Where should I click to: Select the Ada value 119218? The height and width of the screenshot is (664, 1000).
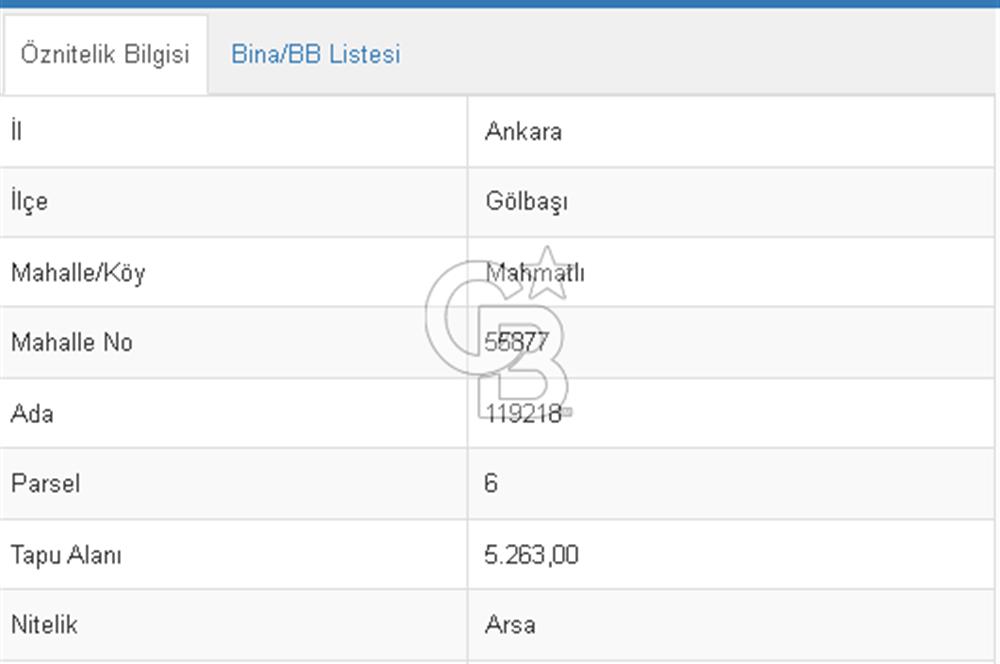click(x=524, y=413)
